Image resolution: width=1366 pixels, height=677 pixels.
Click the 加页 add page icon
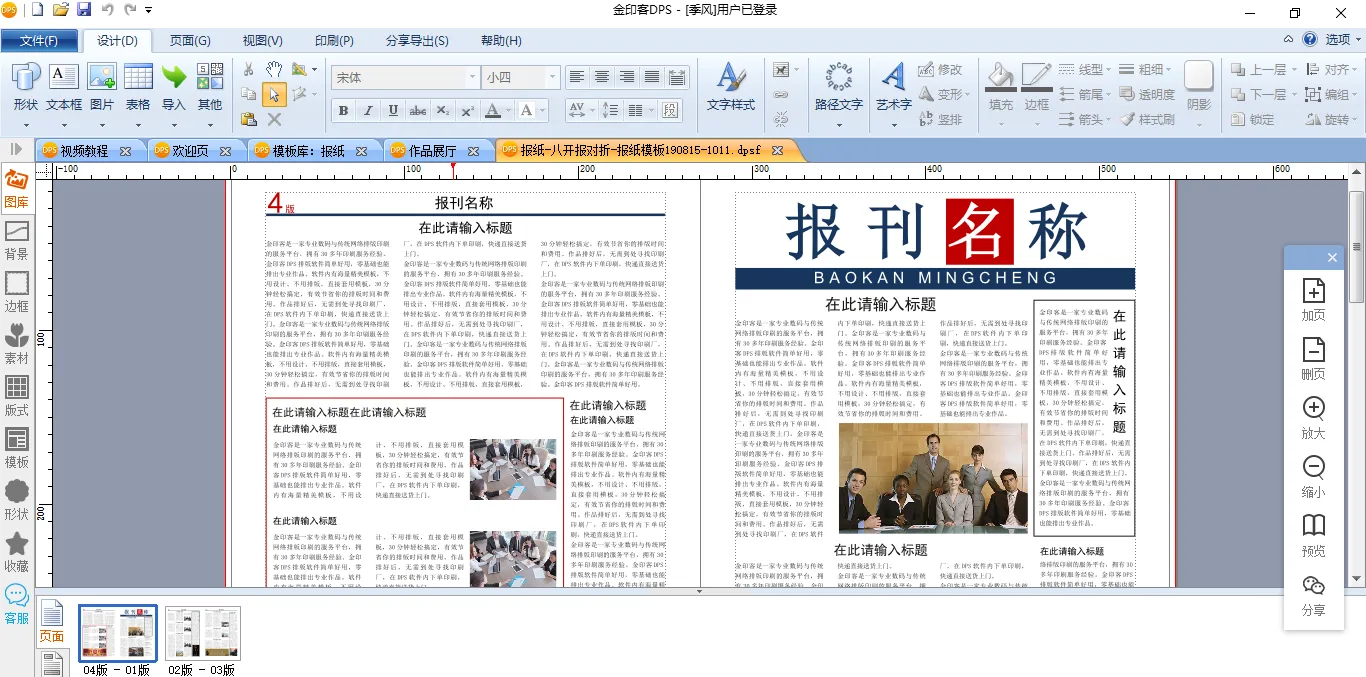pyautogui.click(x=1313, y=299)
